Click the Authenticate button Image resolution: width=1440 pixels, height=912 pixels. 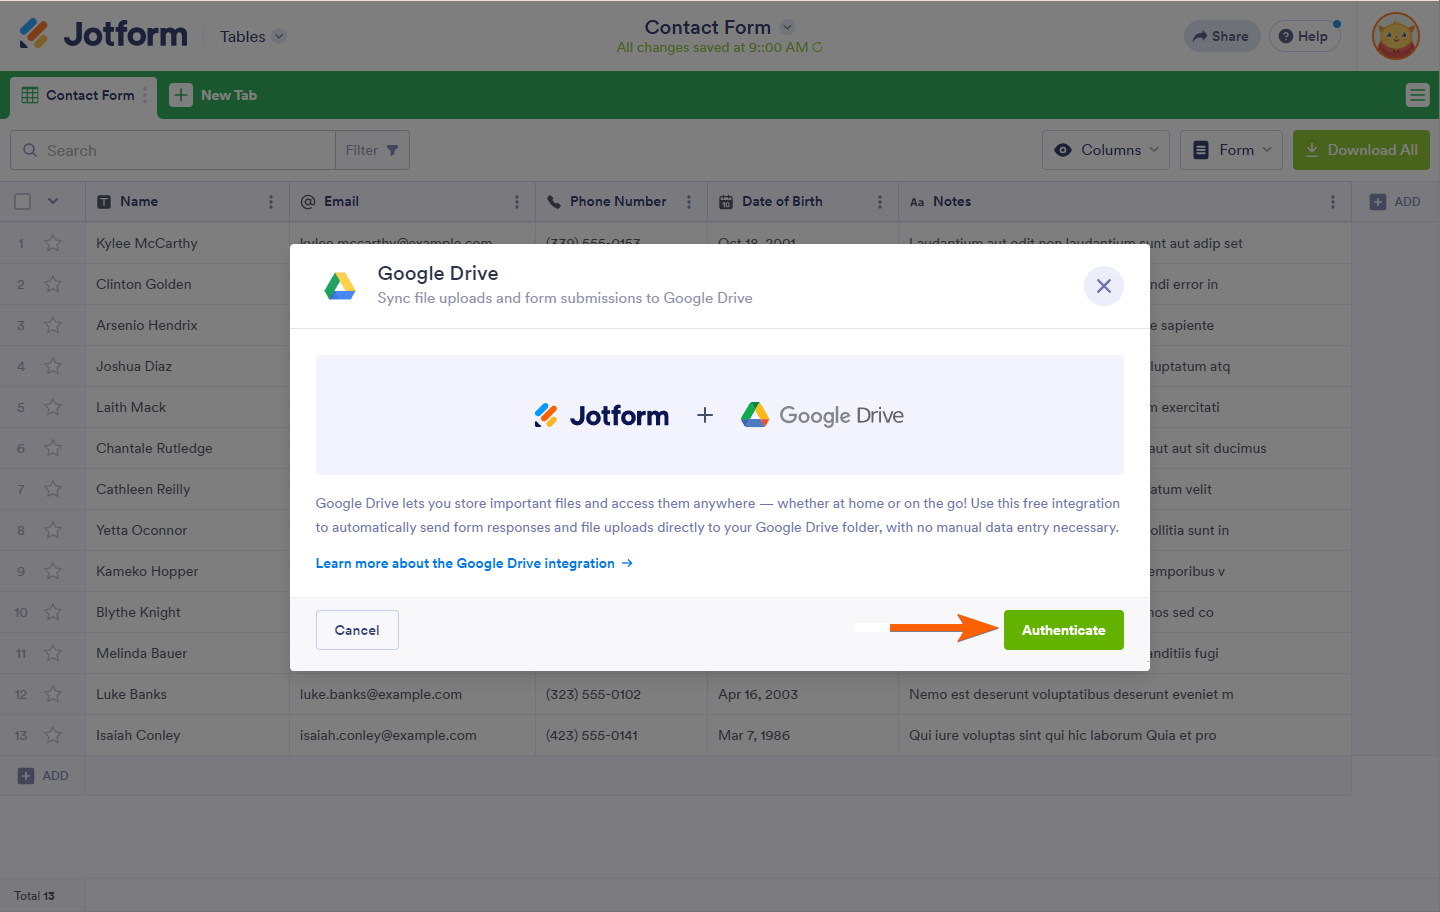1064,630
